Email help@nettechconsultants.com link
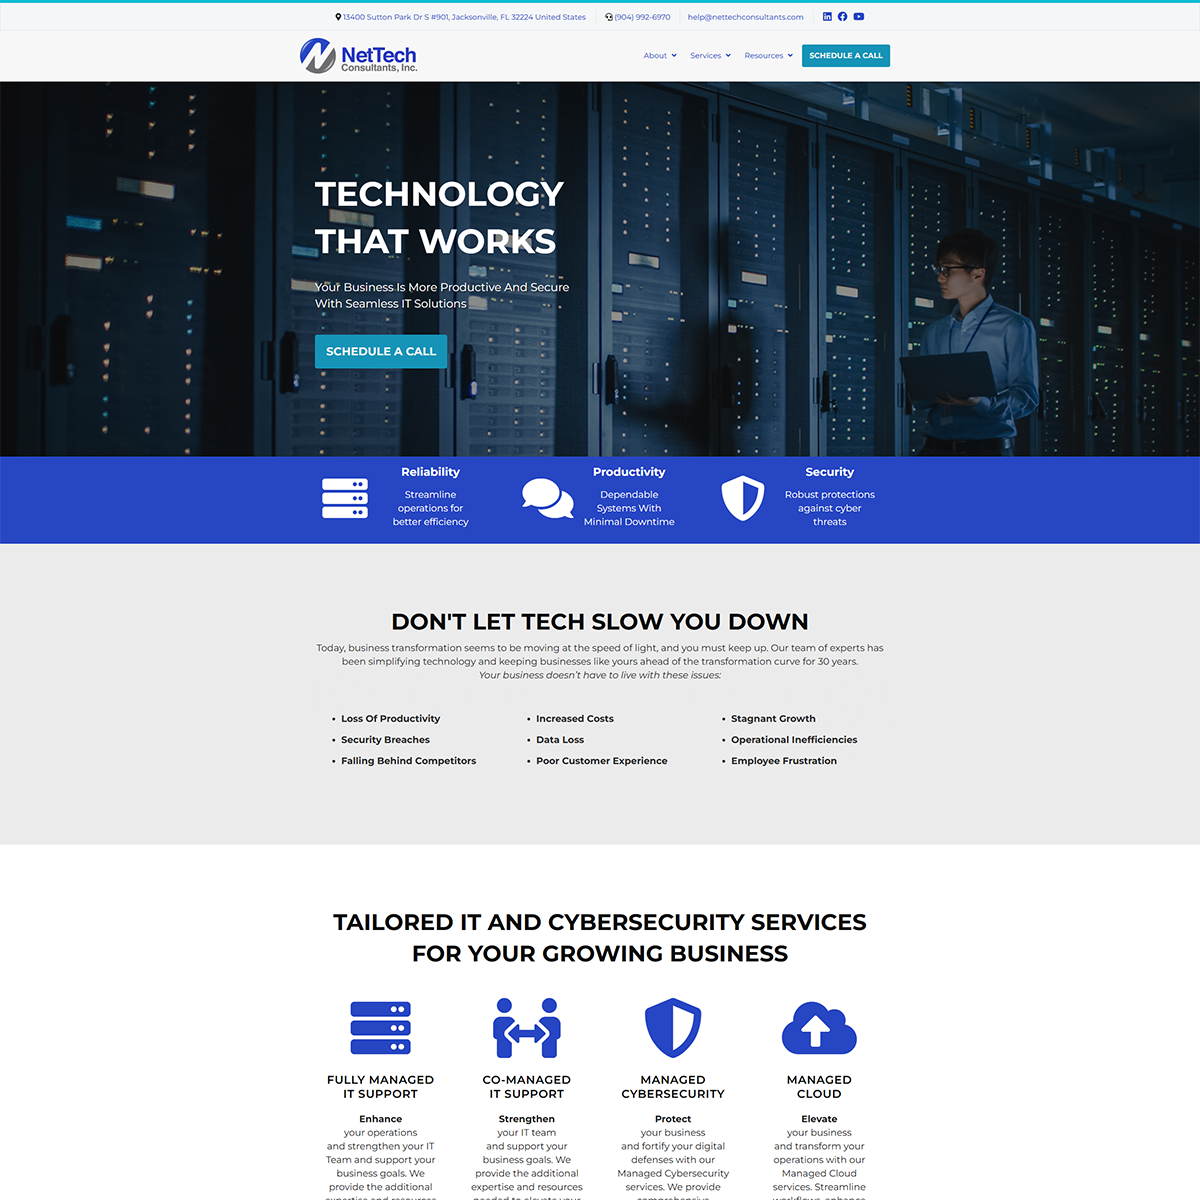 pyautogui.click(x=745, y=17)
